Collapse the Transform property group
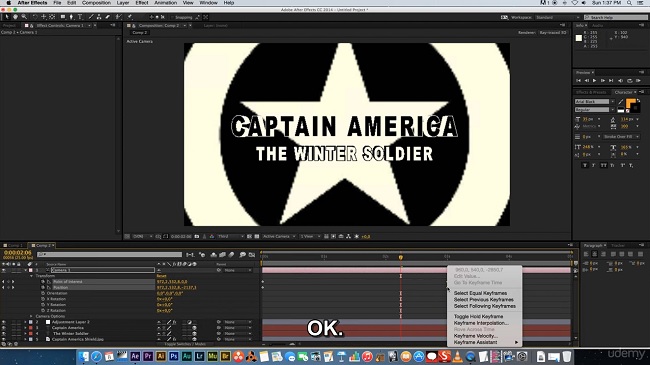The width and height of the screenshot is (650, 365). click(32, 276)
